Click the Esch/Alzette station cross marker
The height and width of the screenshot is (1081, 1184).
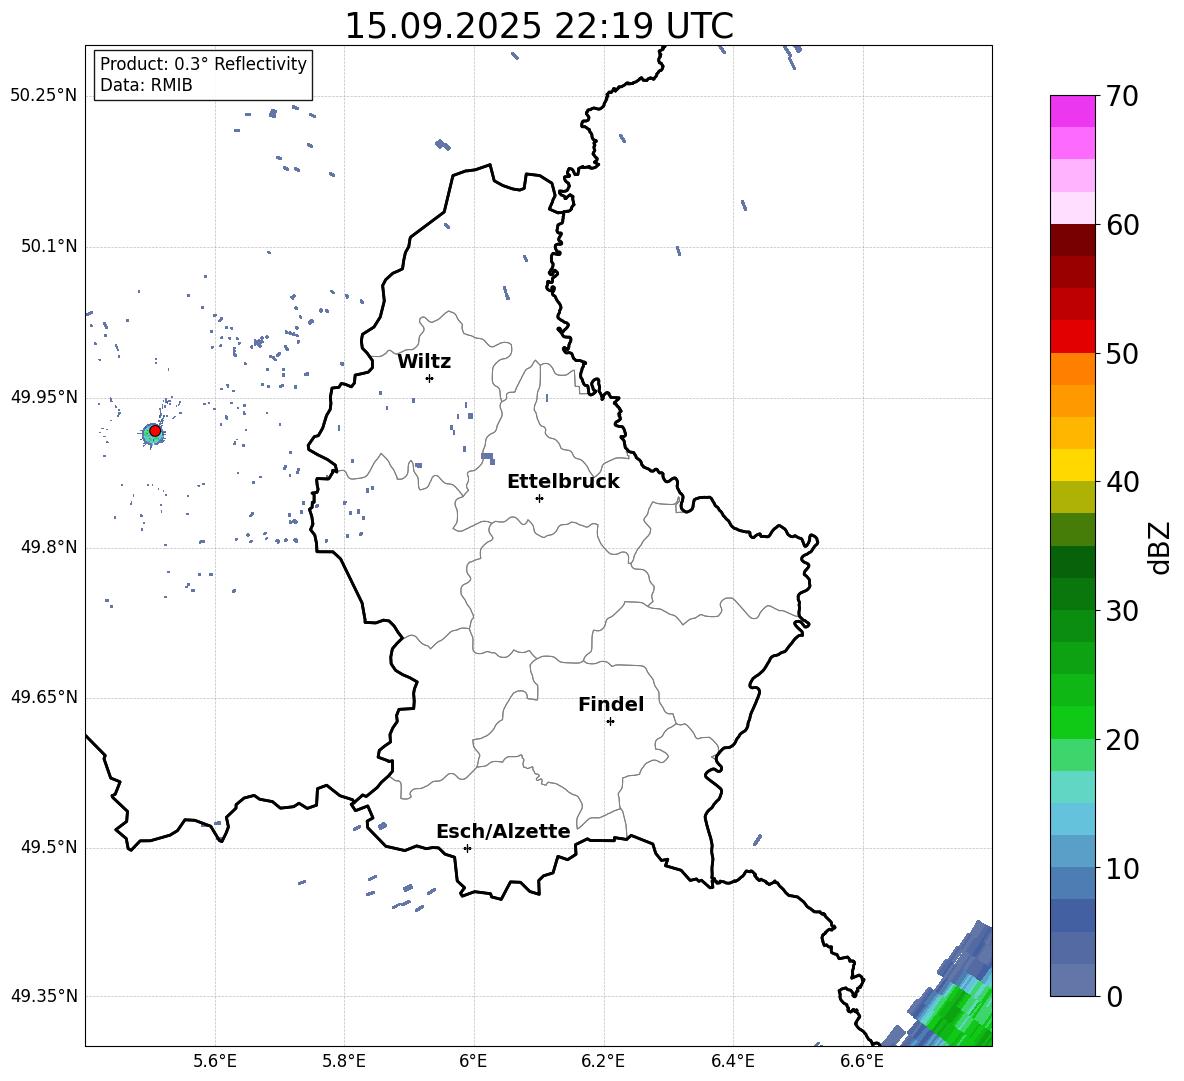pos(467,848)
